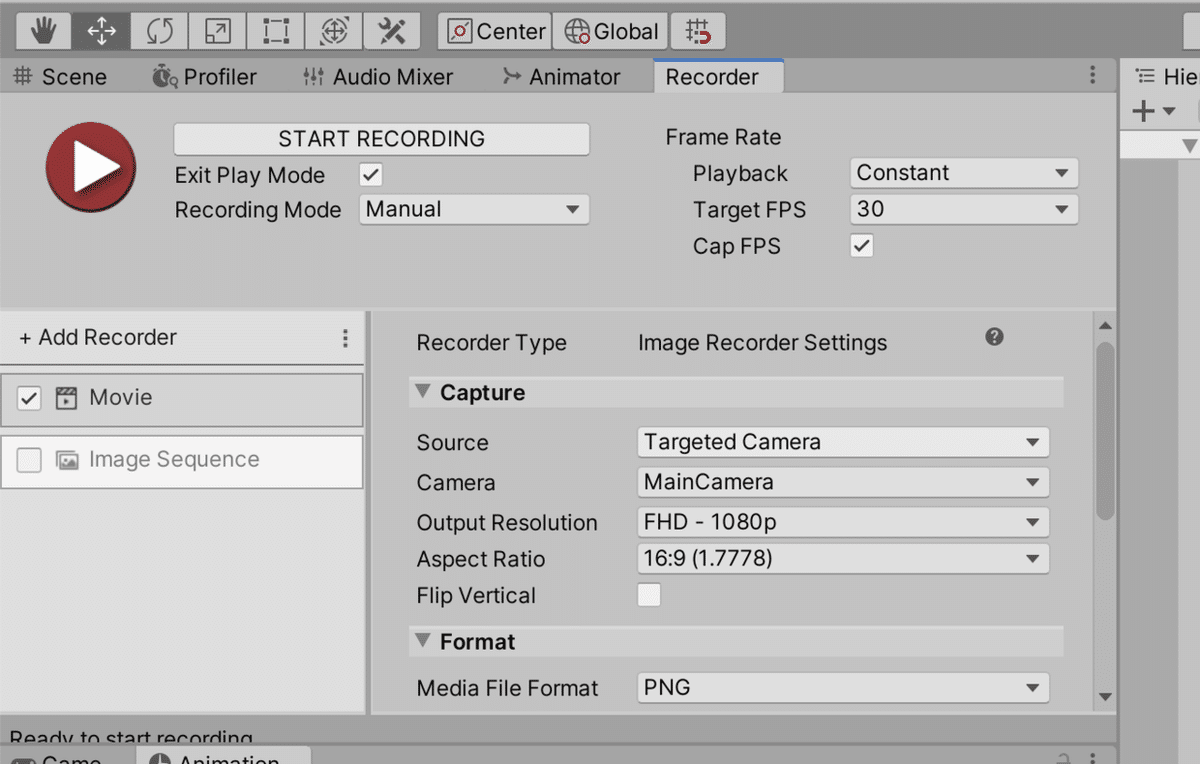The image size is (1200, 764).
Task: Select the Move tool
Action: coord(101,31)
